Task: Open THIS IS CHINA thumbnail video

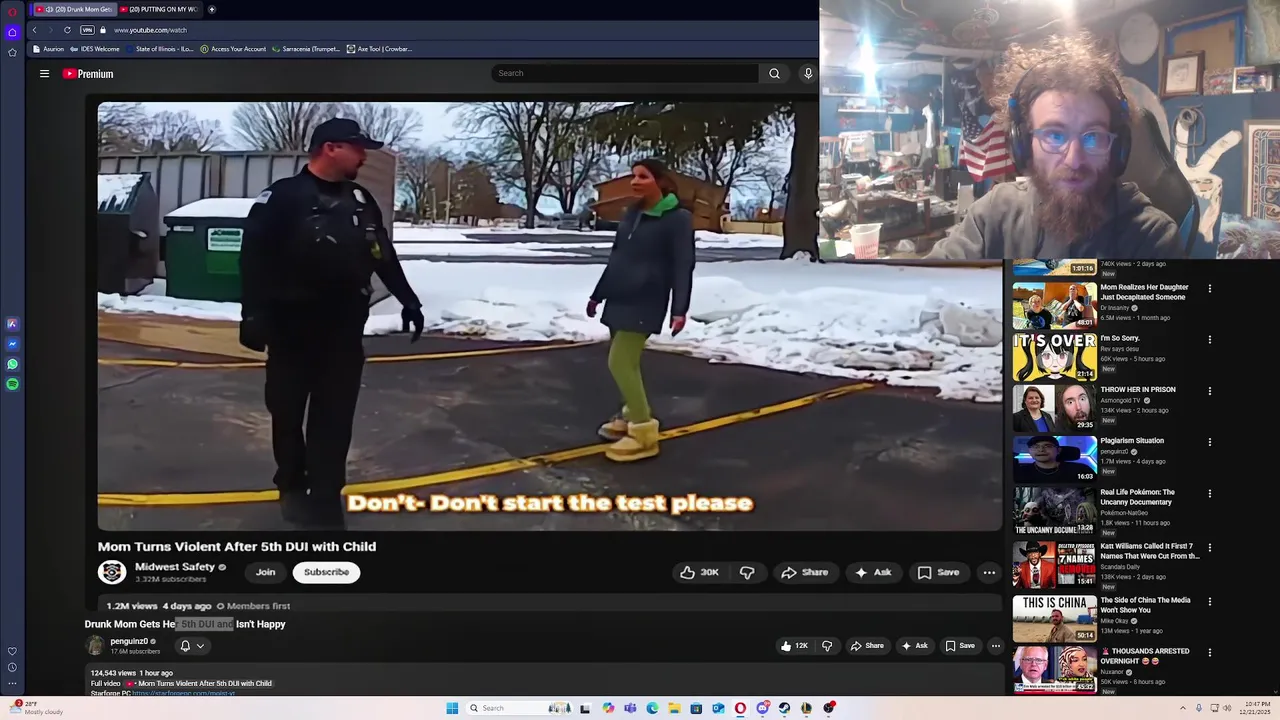Action: (1054, 618)
